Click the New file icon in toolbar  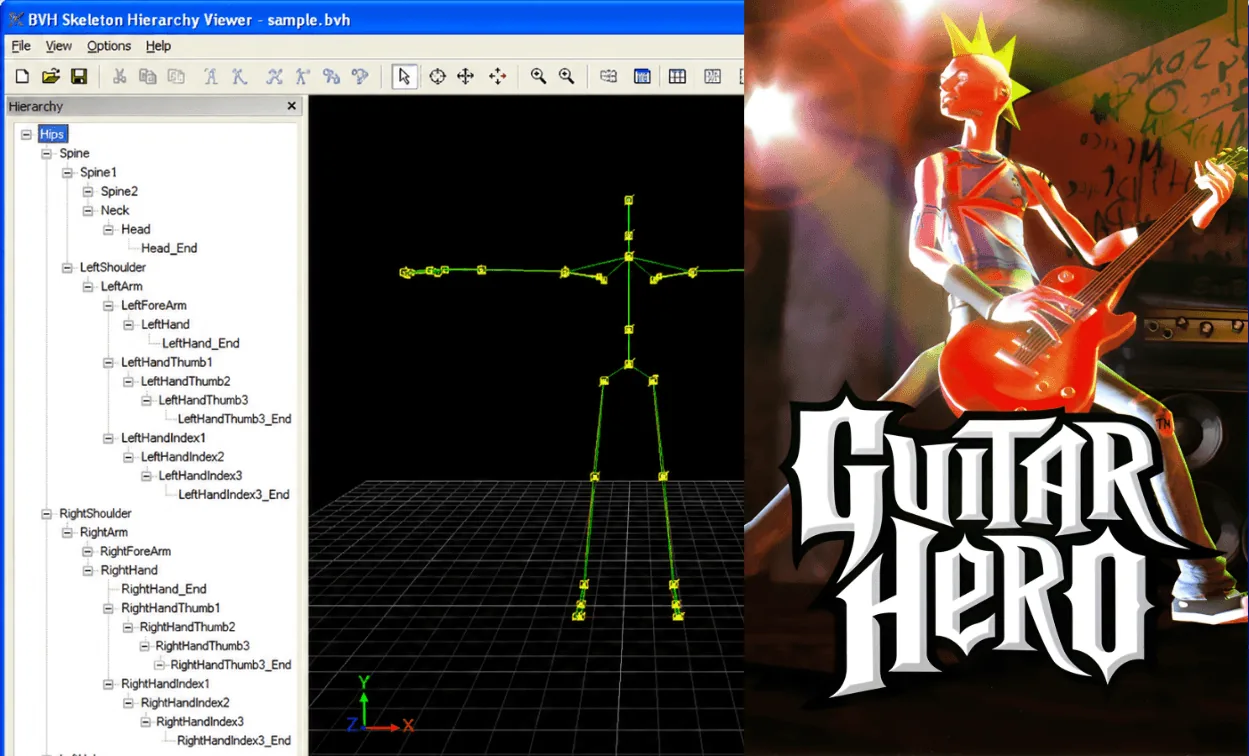[22, 76]
